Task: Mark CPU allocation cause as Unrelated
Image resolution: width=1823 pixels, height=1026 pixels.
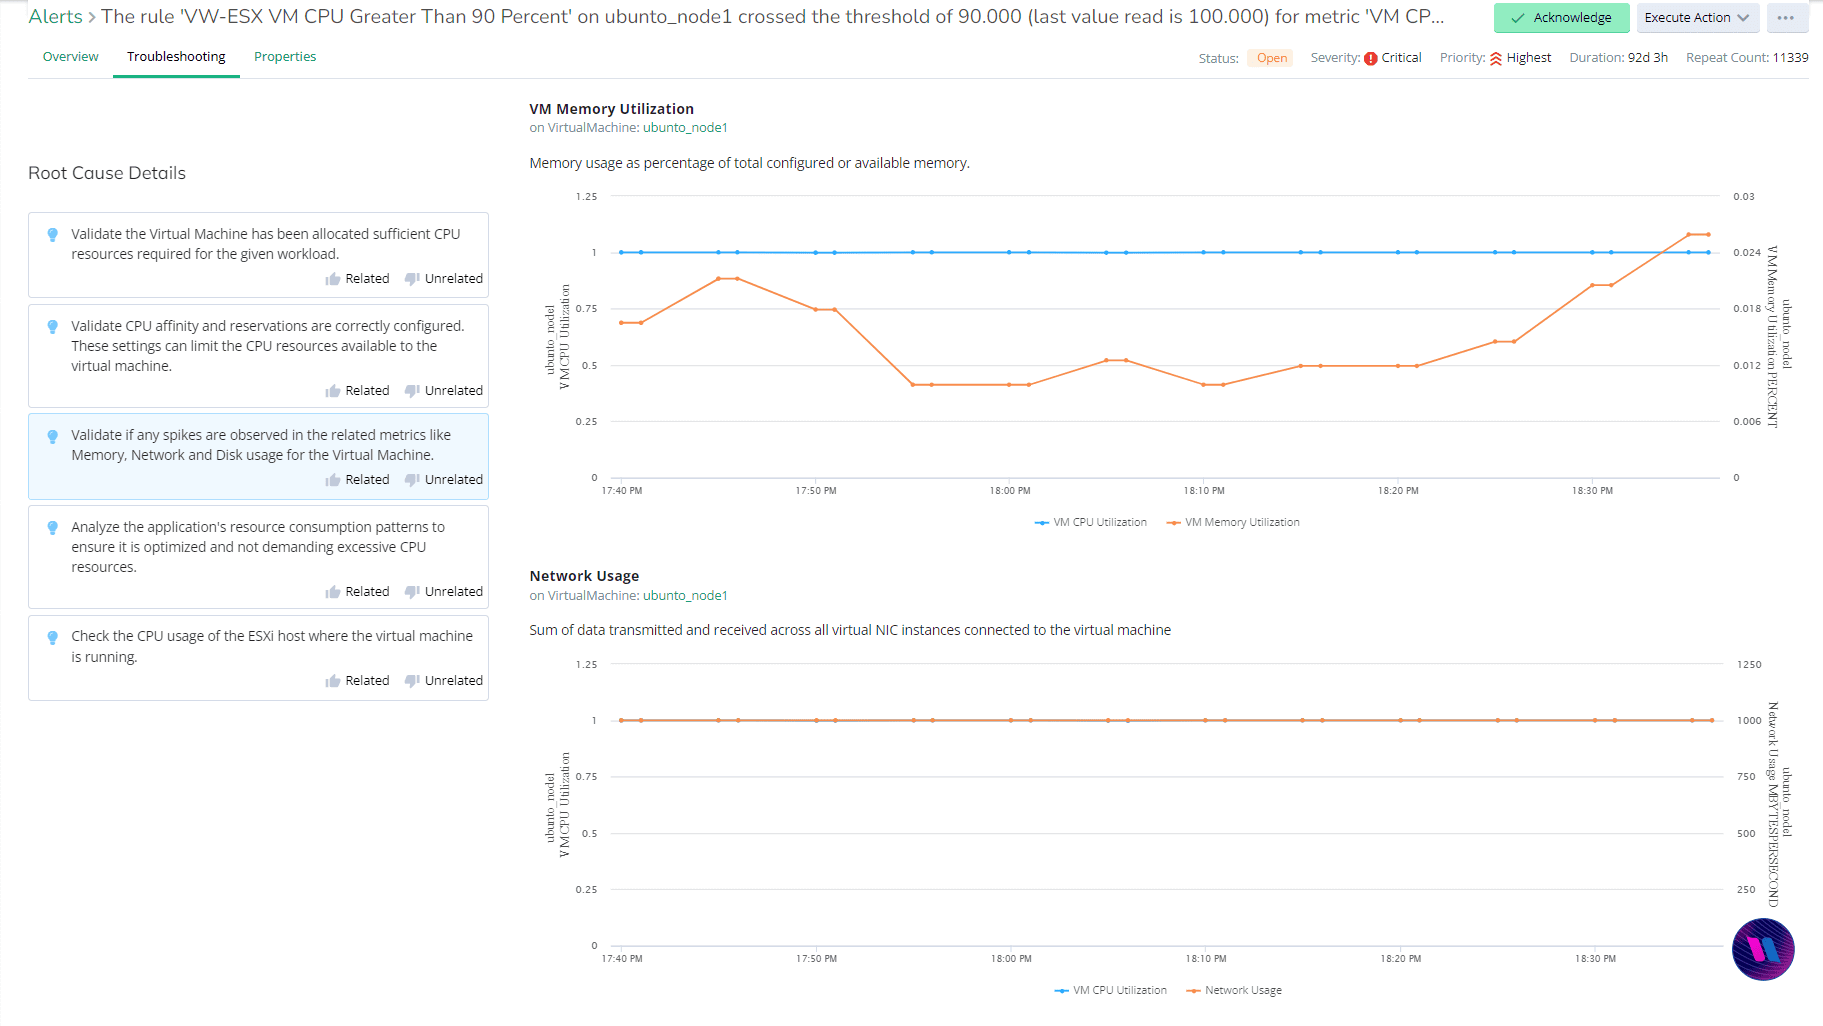Action: pyautogui.click(x=444, y=279)
